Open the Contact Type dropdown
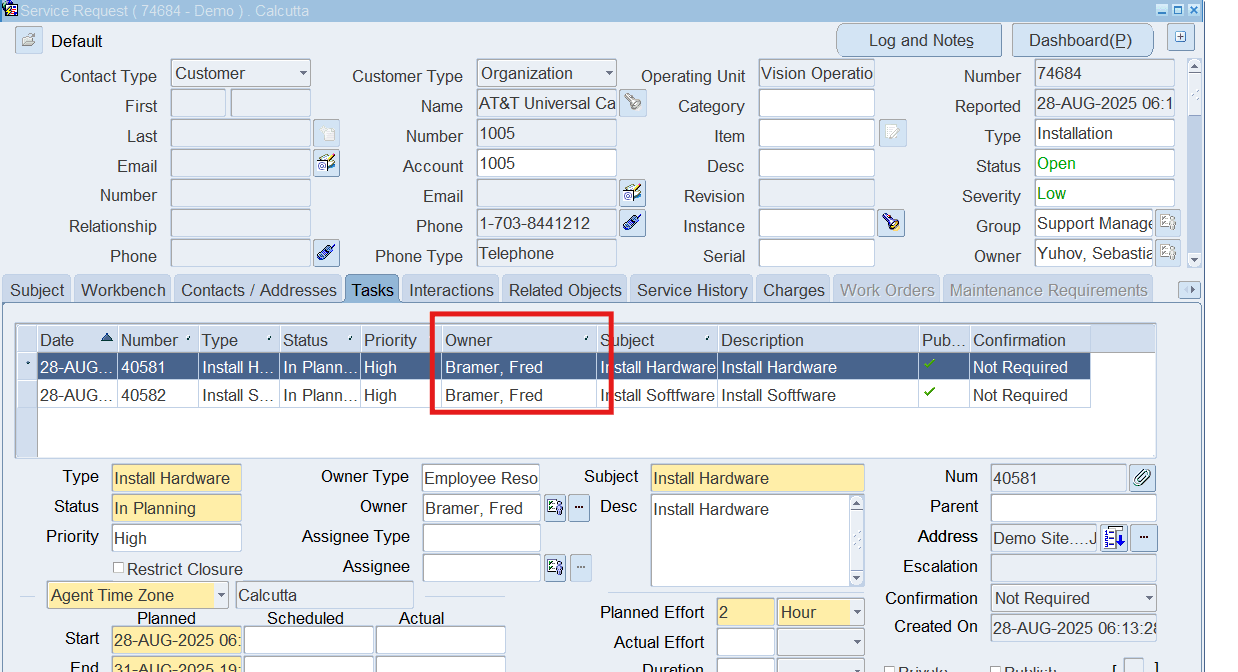1238x672 pixels. (x=303, y=73)
